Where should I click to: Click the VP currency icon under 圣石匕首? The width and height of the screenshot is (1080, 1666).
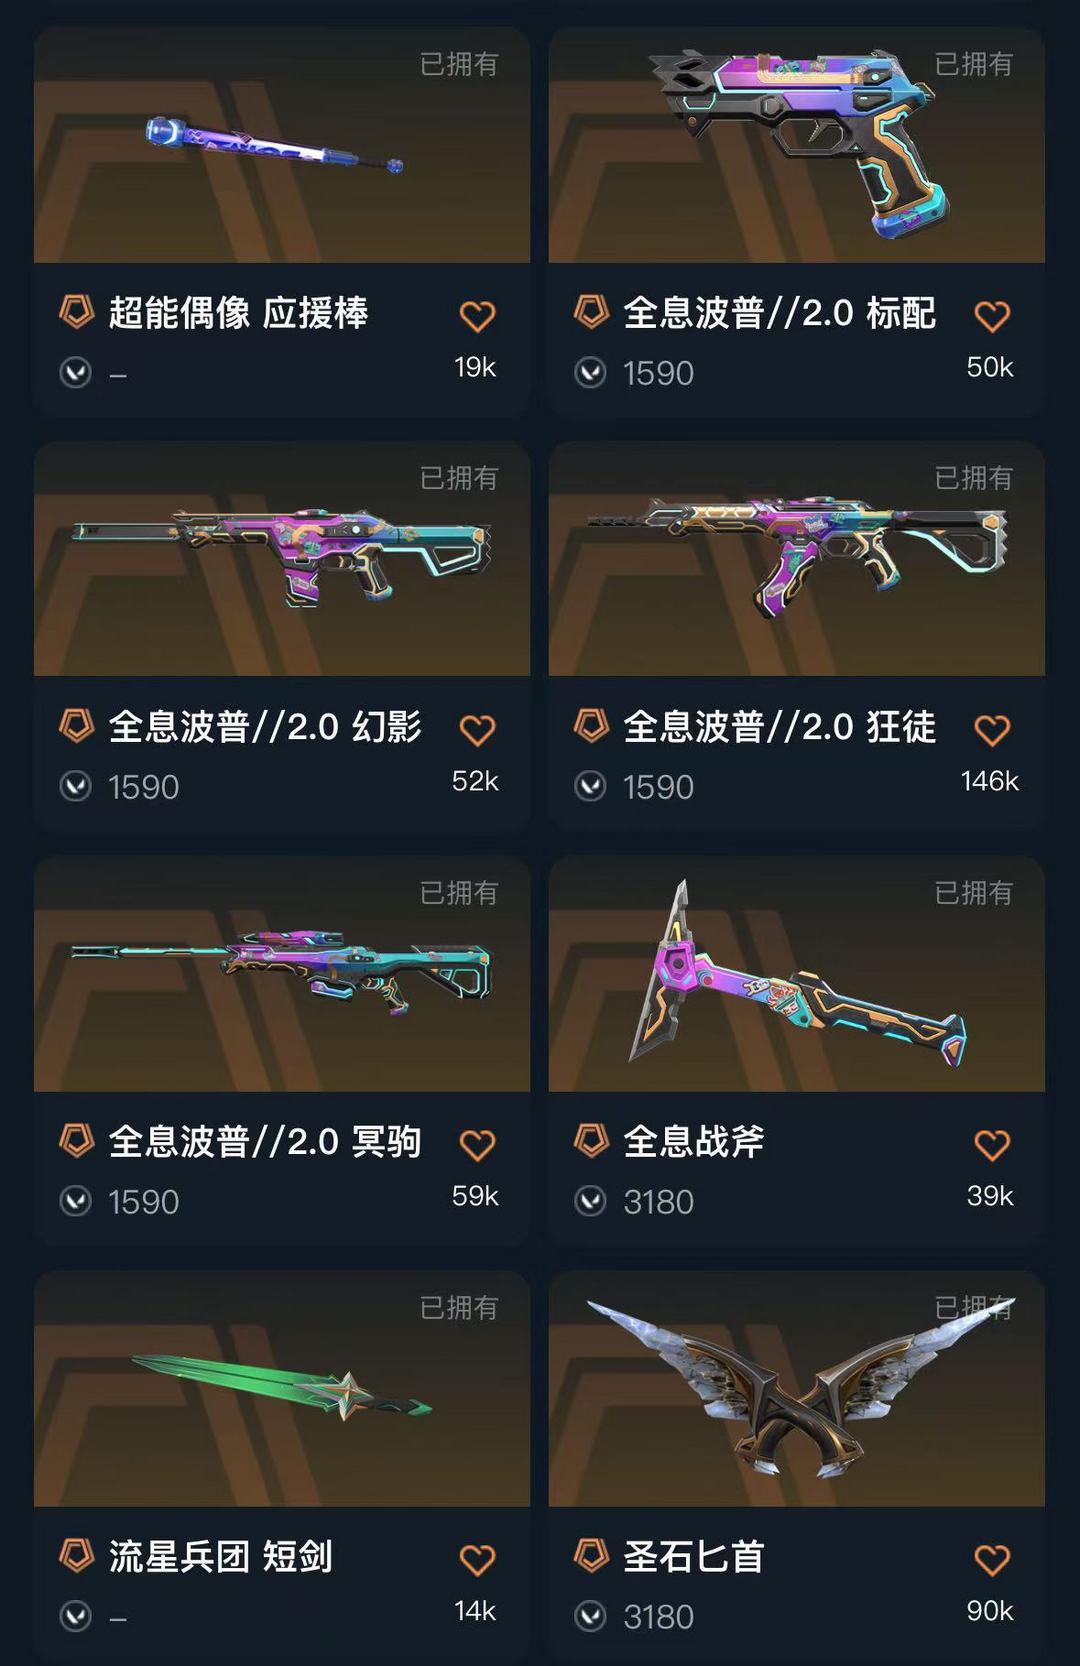pos(590,1616)
